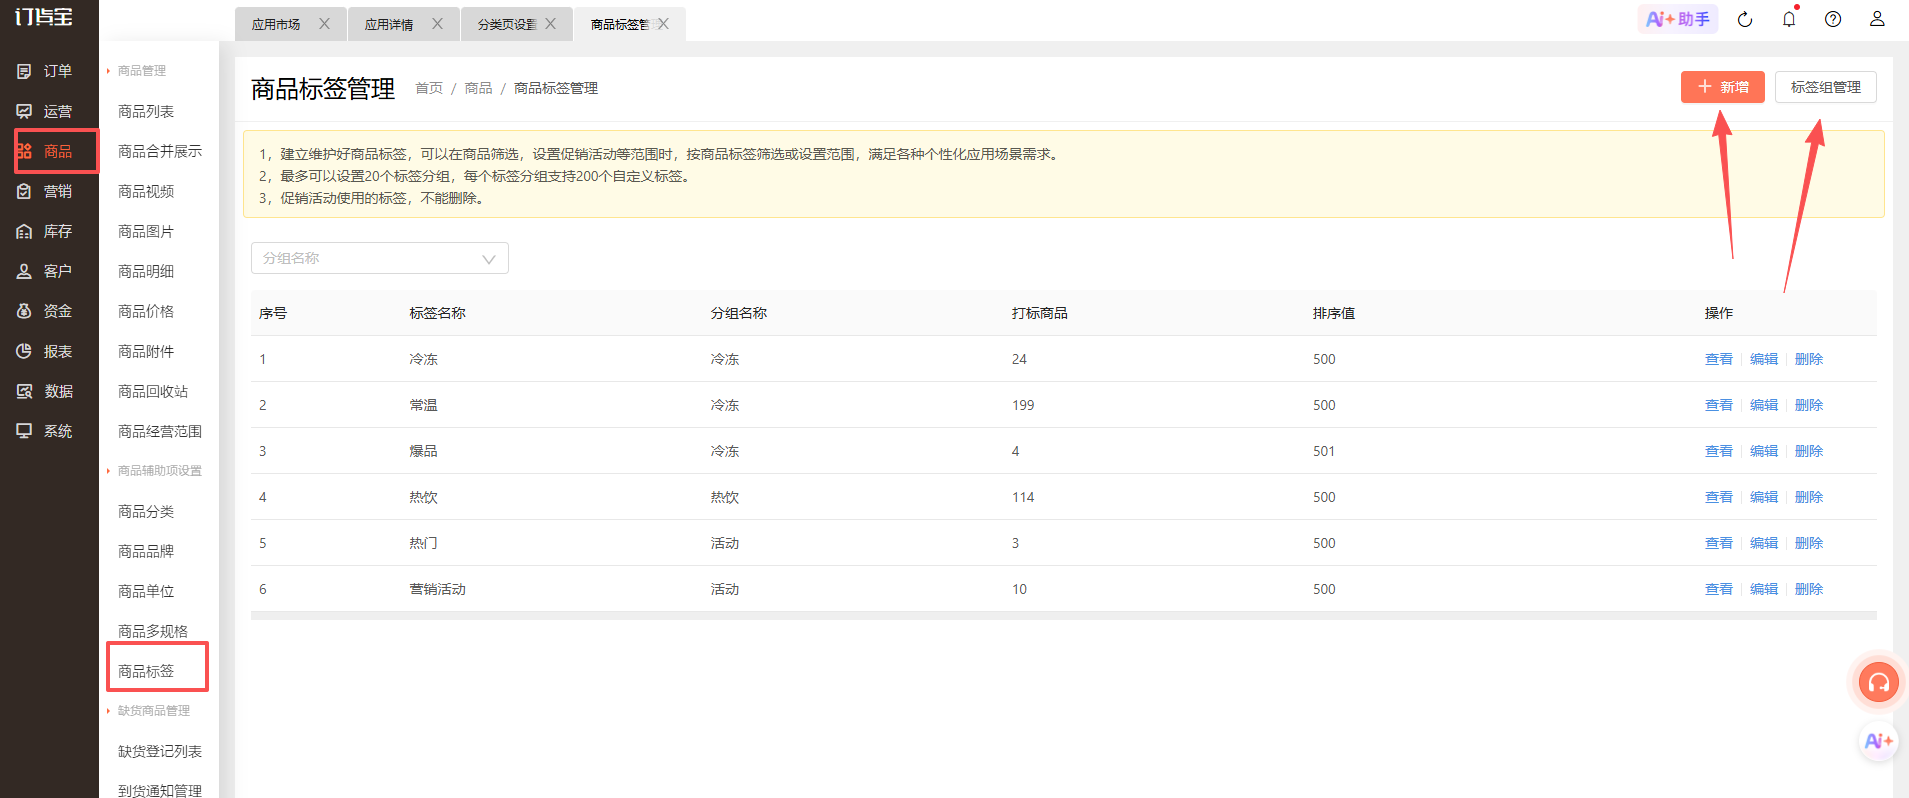The width and height of the screenshot is (1909, 798).
Task: Close the 应用市场 tab
Action: pos(324,24)
